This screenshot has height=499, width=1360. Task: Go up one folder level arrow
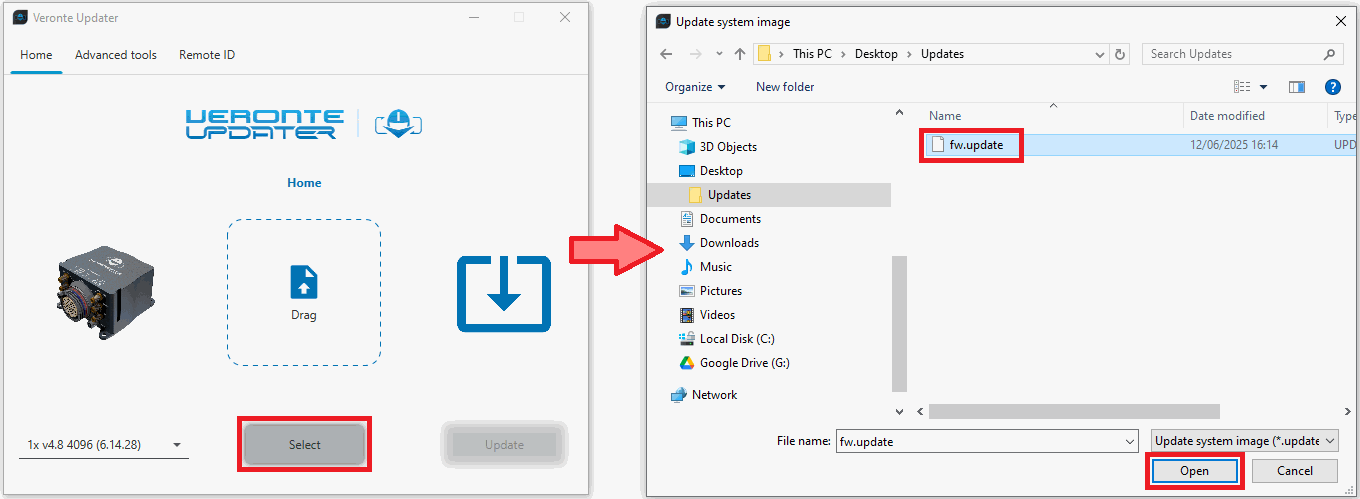point(740,54)
